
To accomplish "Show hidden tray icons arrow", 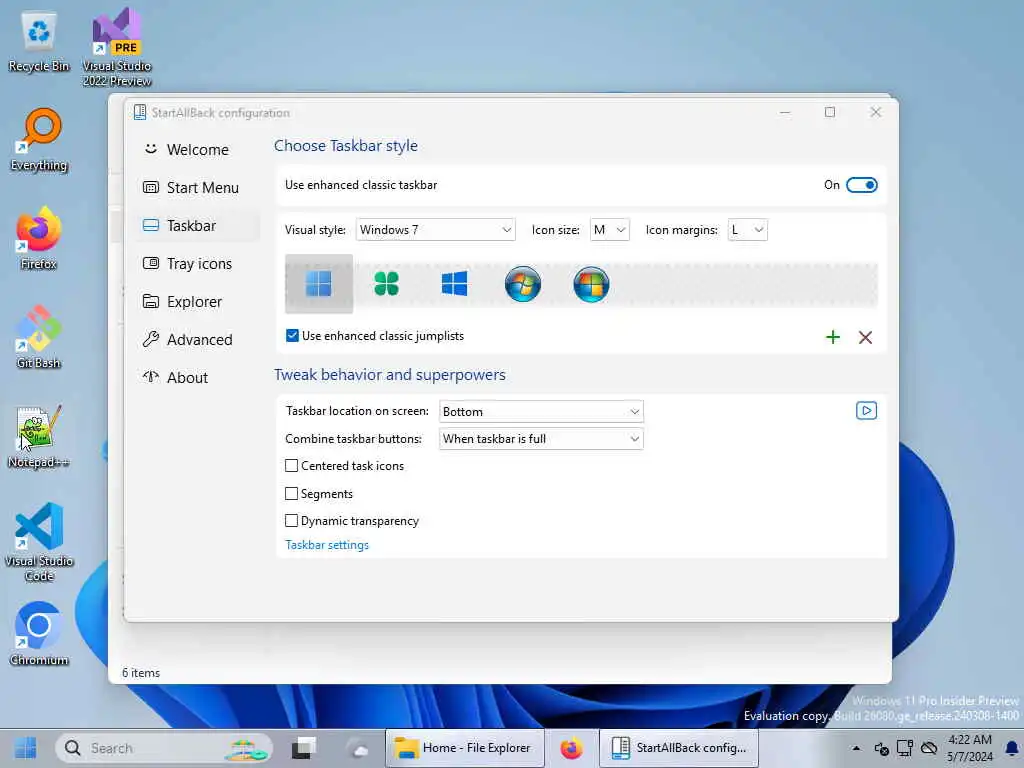I will (856, 748).
